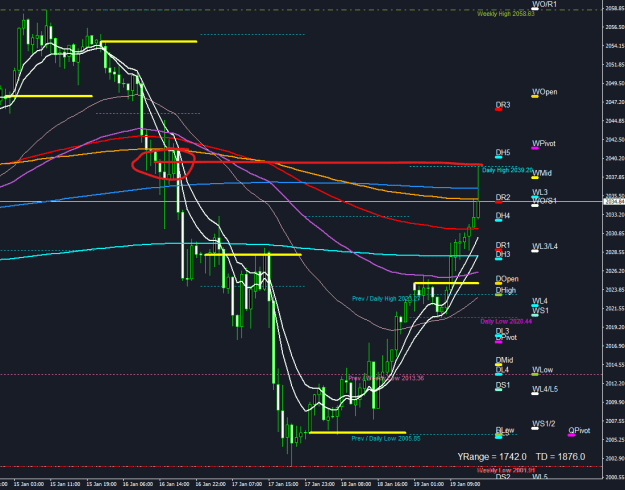The image size is (625, 490).
Task: Click the Daily High 2039.20 label
Action: 507,170
